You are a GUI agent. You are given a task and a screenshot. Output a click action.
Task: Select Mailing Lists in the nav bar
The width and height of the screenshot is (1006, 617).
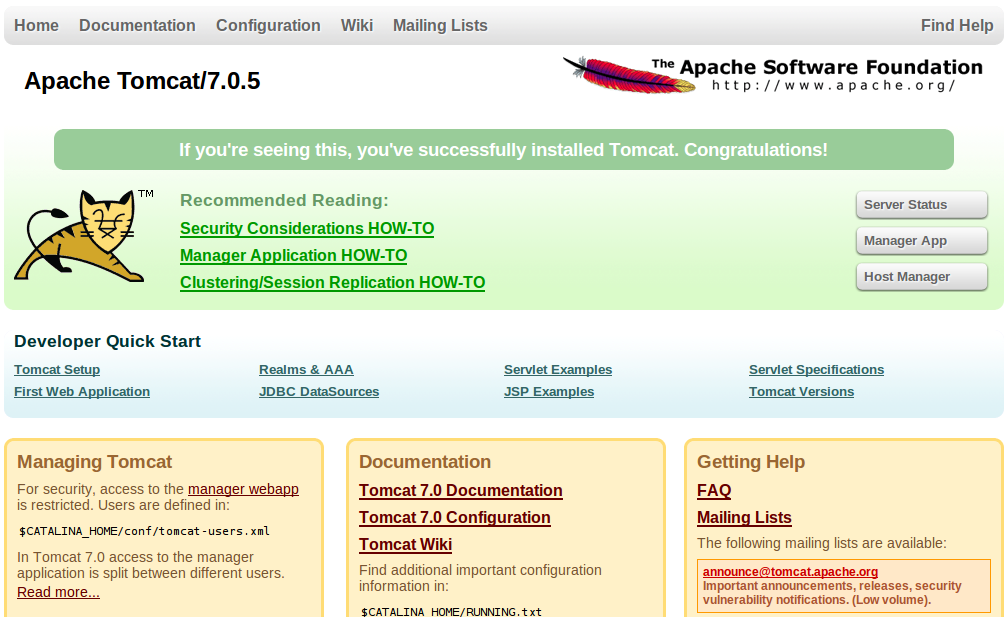pyautogui.click(x=440, y=26)
